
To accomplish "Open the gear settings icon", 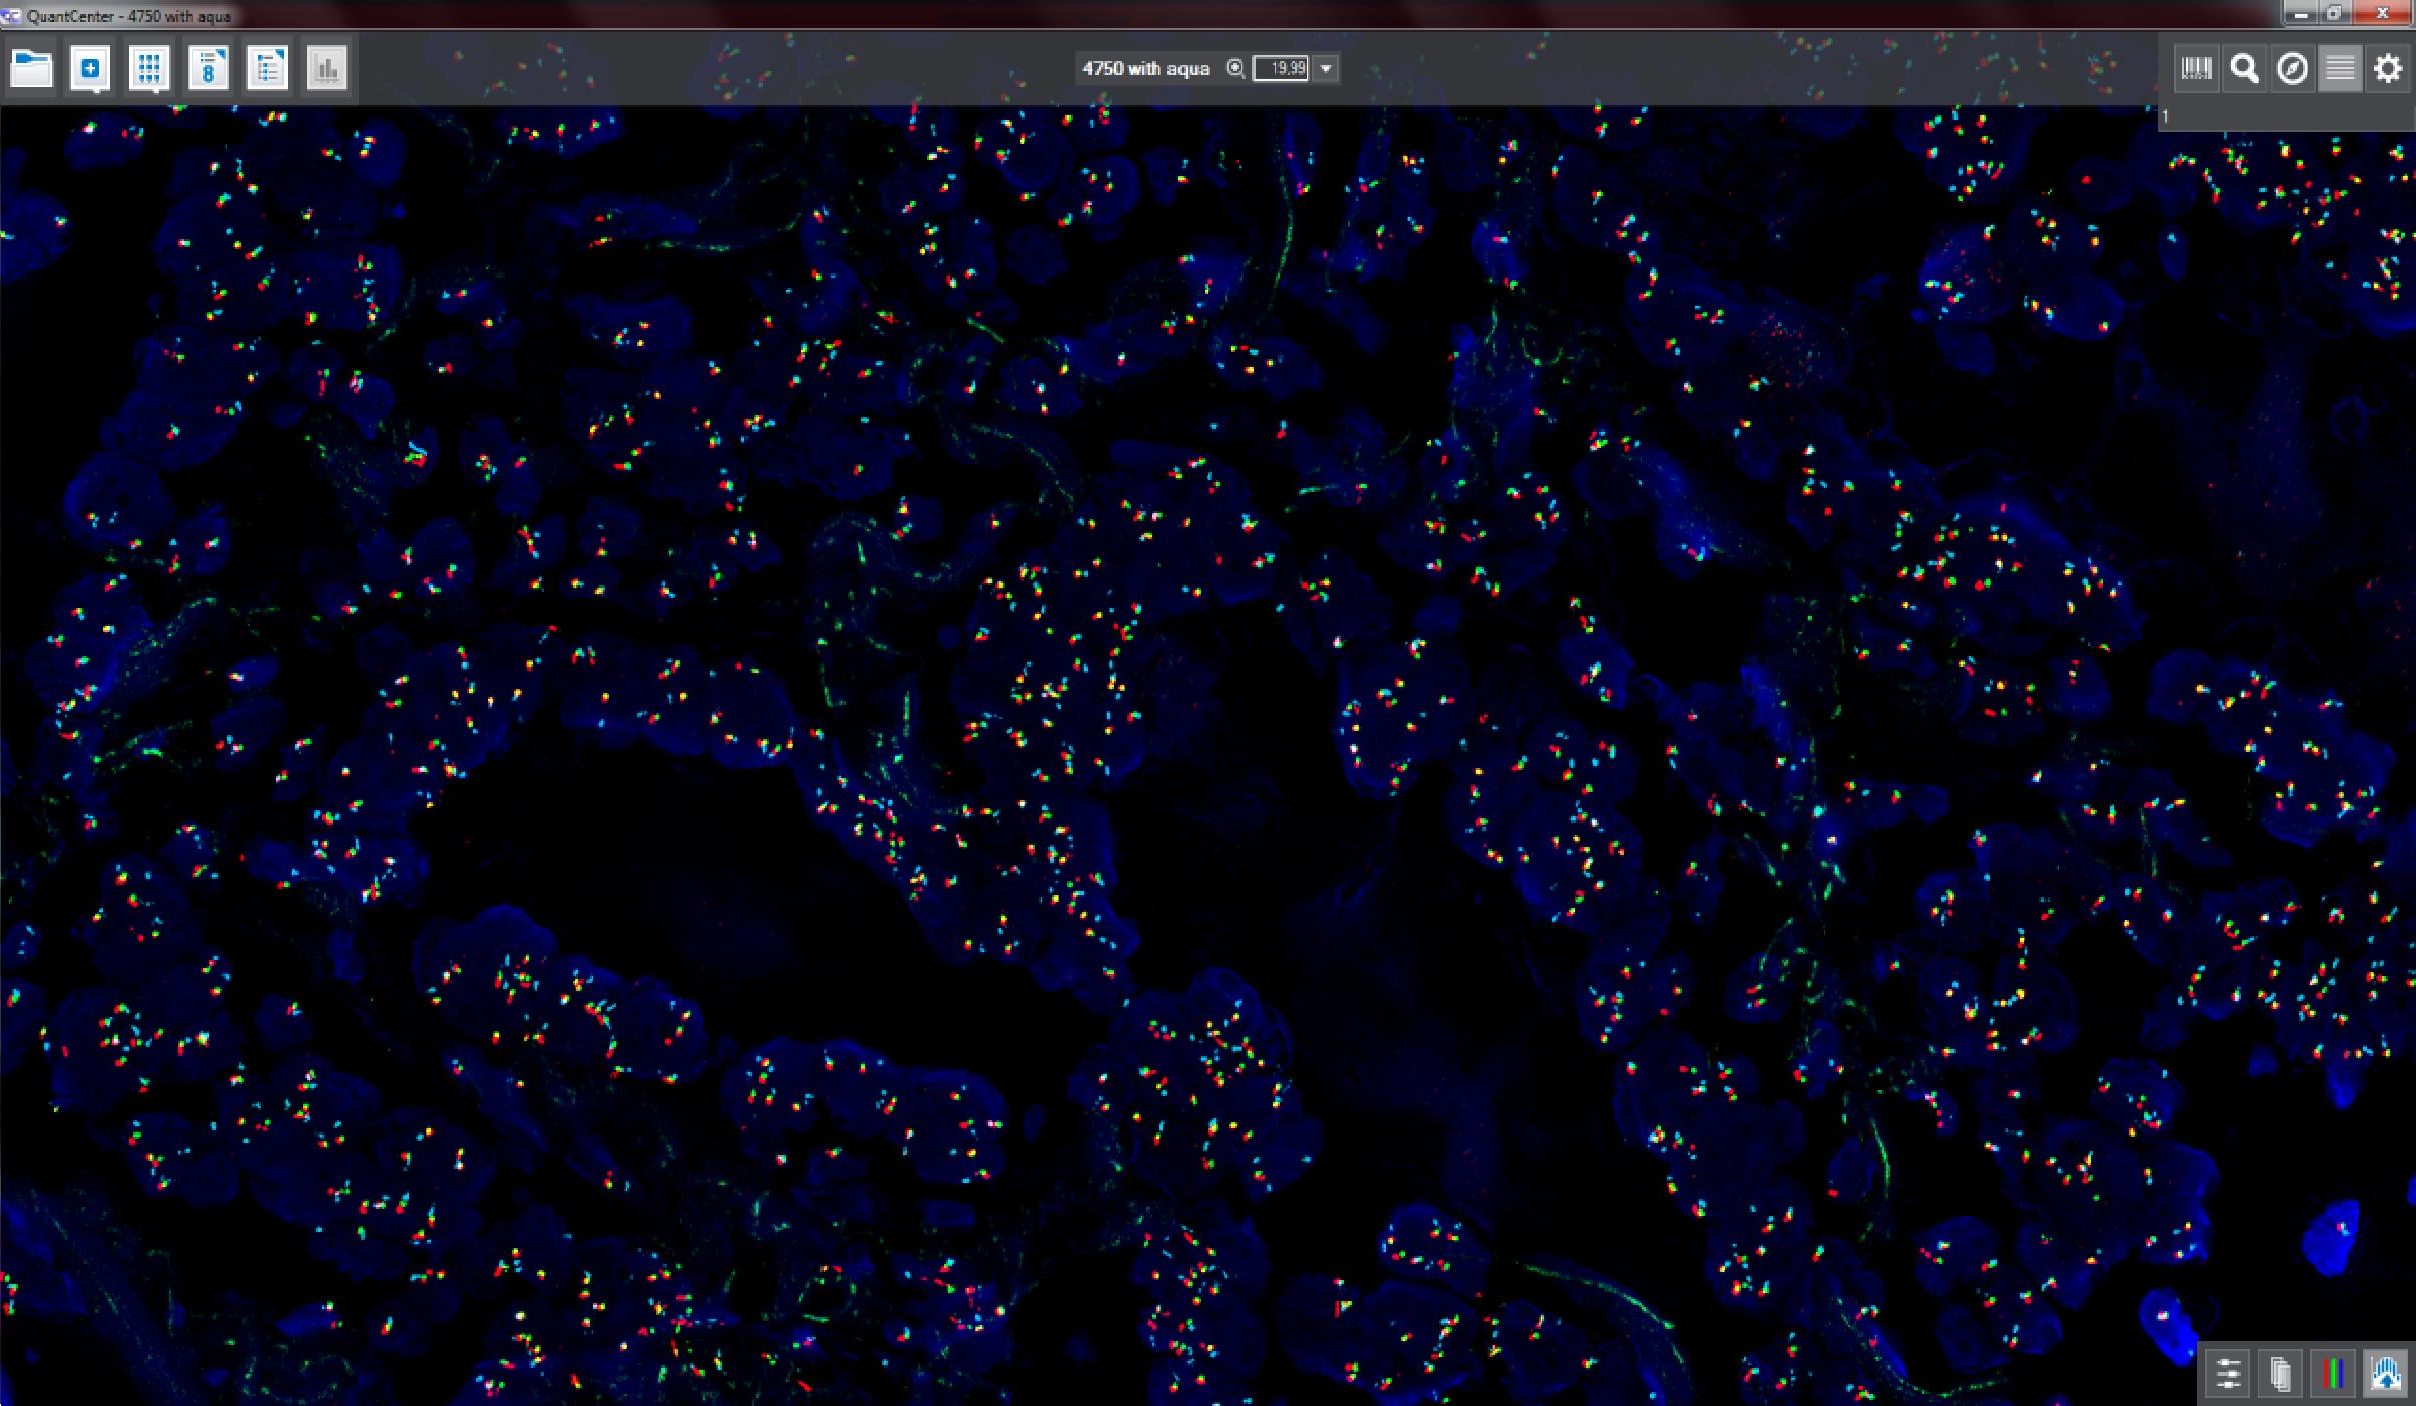I will pyautogui.click(x=2388, y=69).
